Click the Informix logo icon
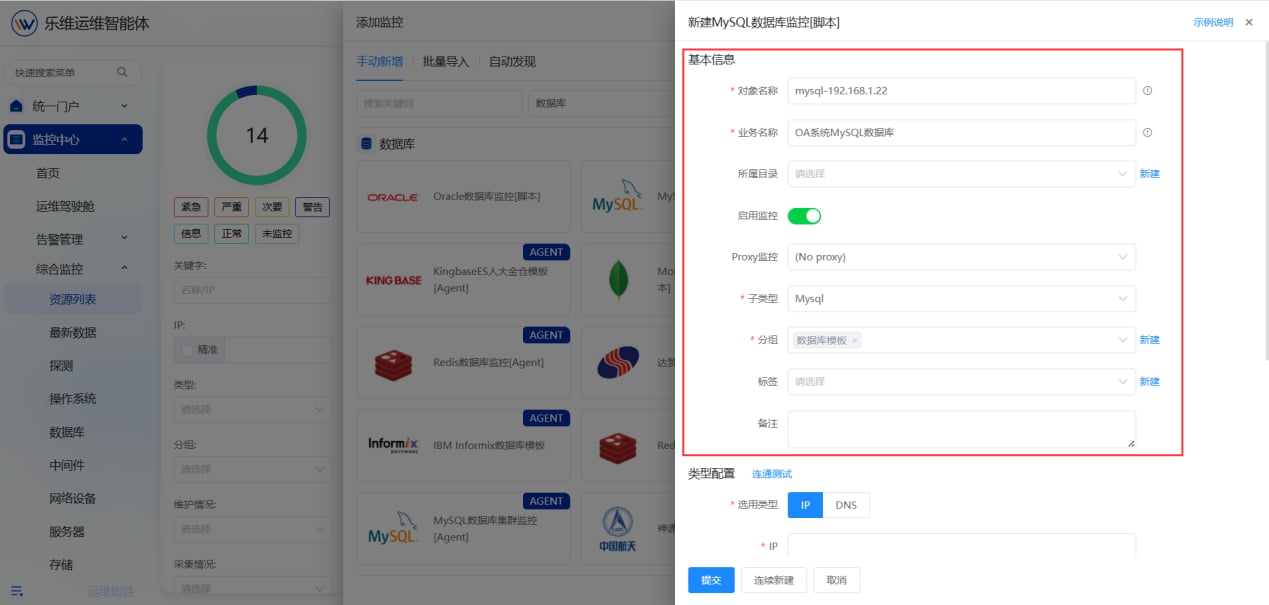 pos(392,445)
